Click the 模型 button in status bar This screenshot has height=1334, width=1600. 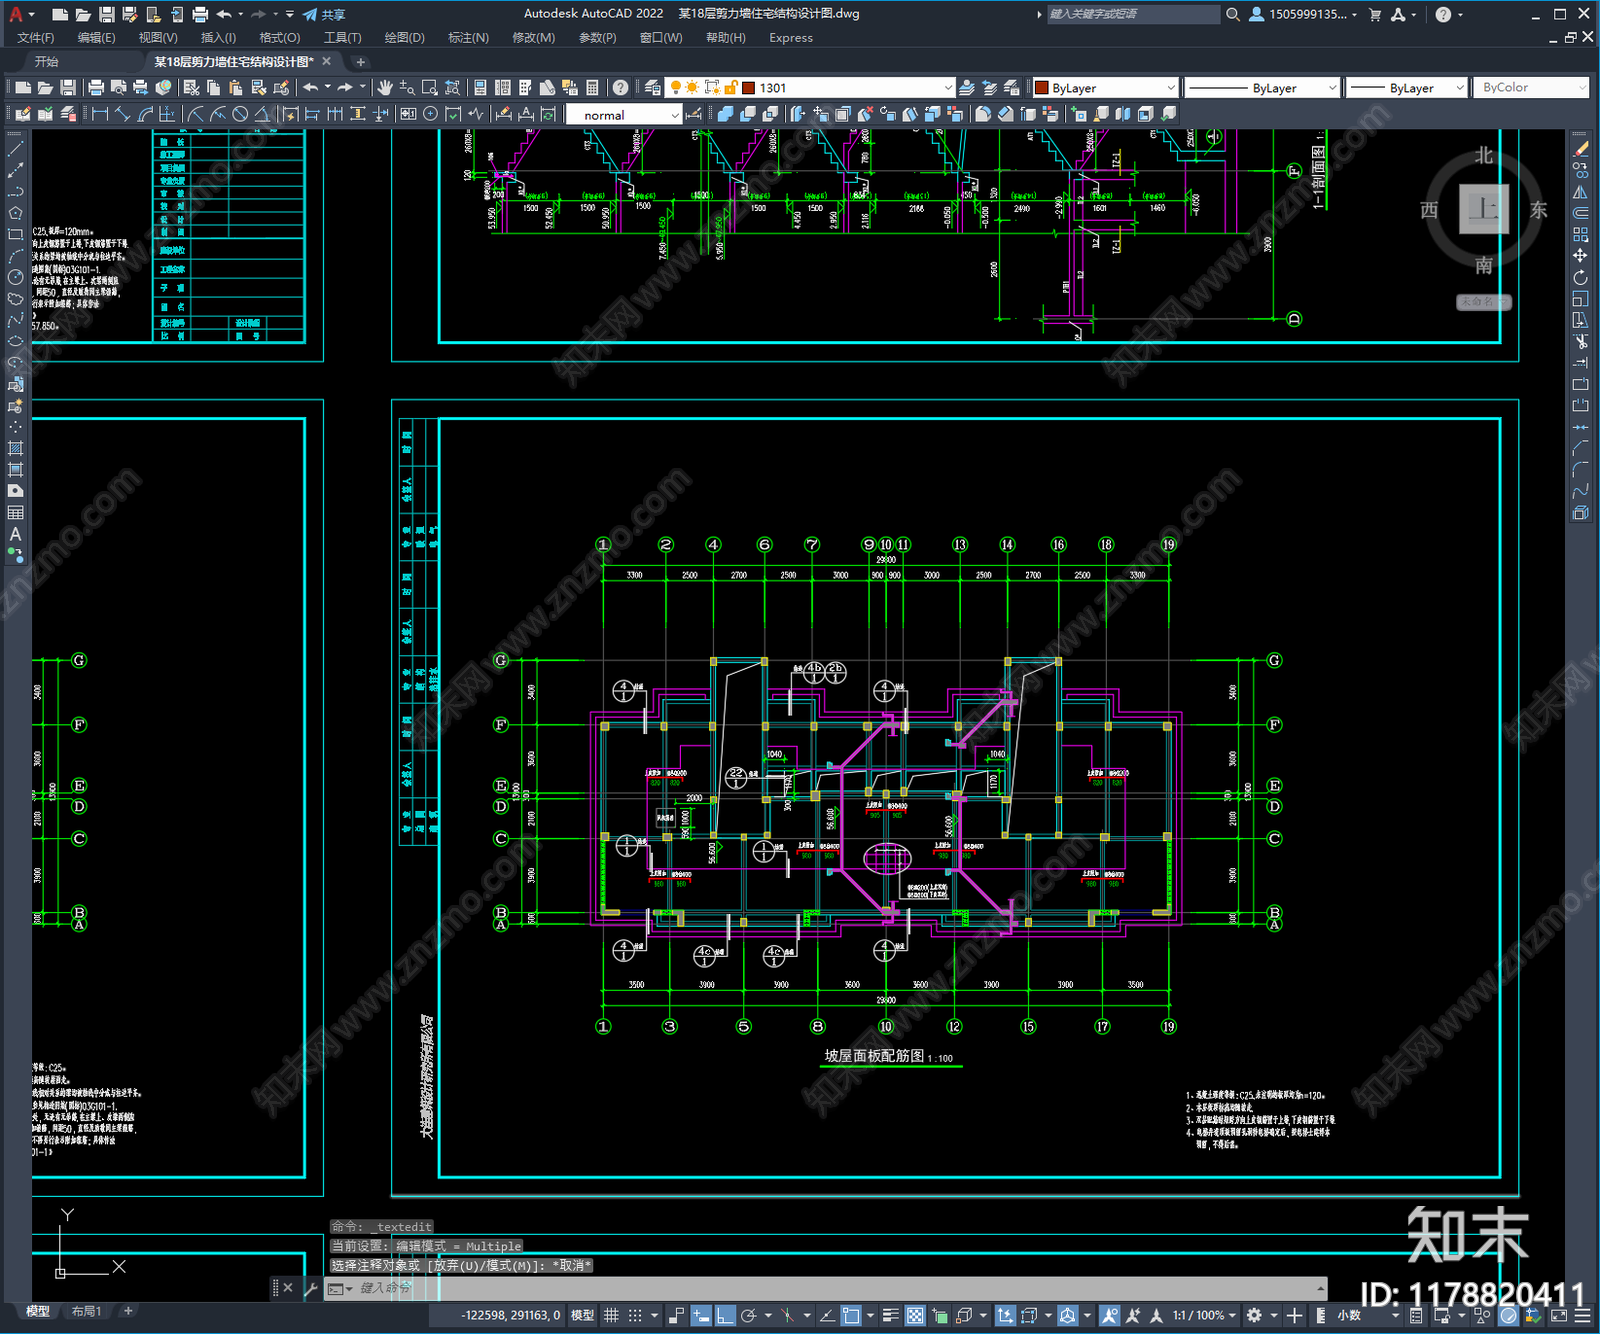tap(582, 1315)
